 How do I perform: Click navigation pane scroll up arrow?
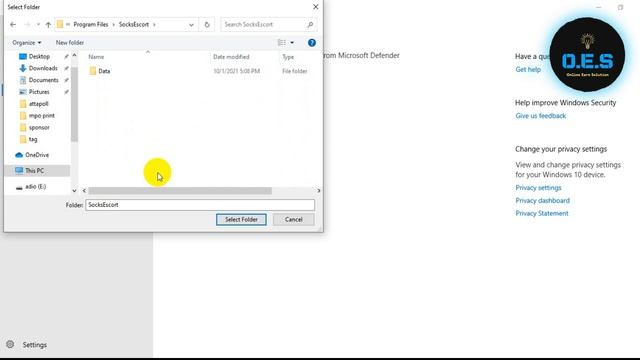74,55
